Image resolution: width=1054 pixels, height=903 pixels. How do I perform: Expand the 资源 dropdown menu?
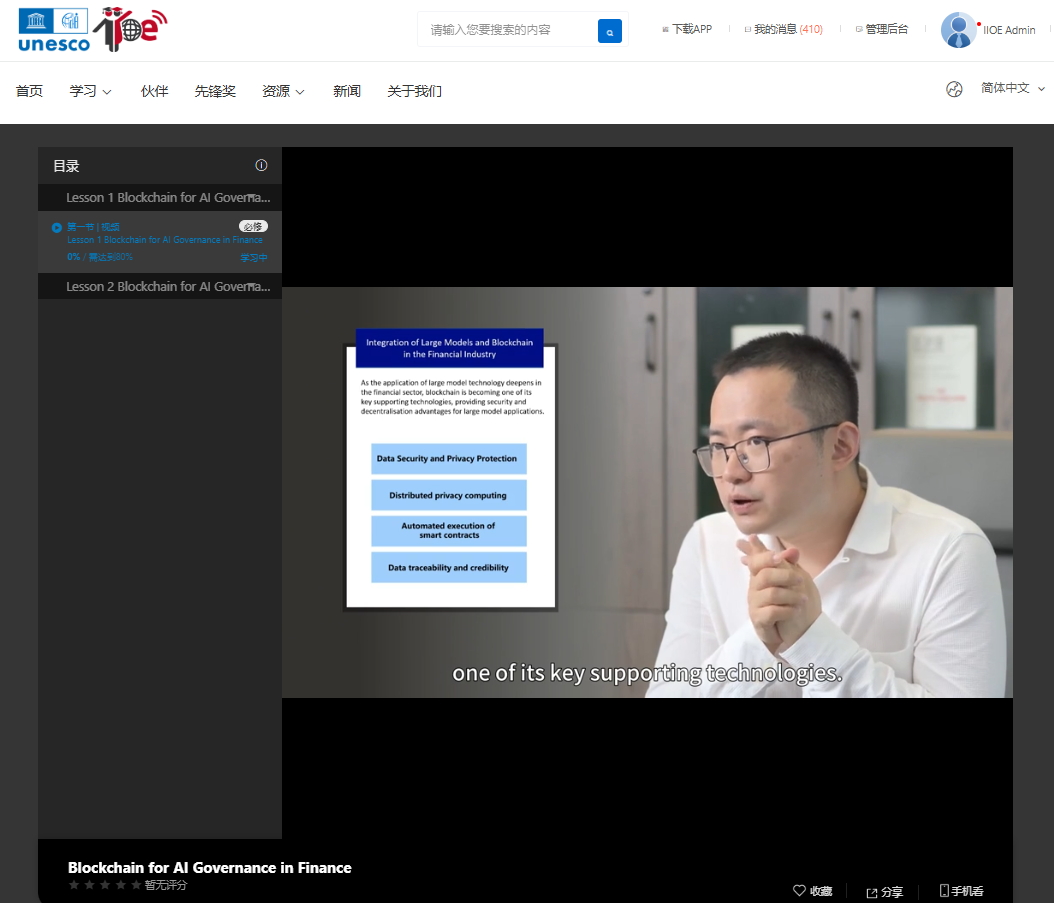[x=283, y=91]
